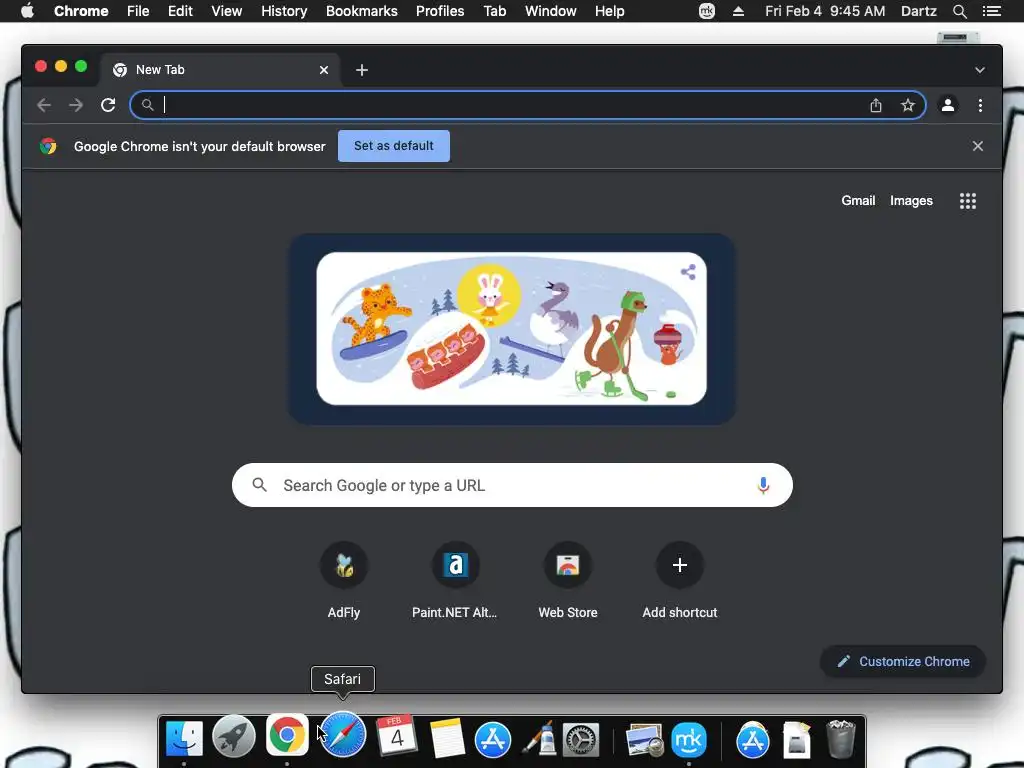Bookmark this tab with the star icon
Image resolution: width=1024 pixels, height=768 pixels.
point(908,105)
